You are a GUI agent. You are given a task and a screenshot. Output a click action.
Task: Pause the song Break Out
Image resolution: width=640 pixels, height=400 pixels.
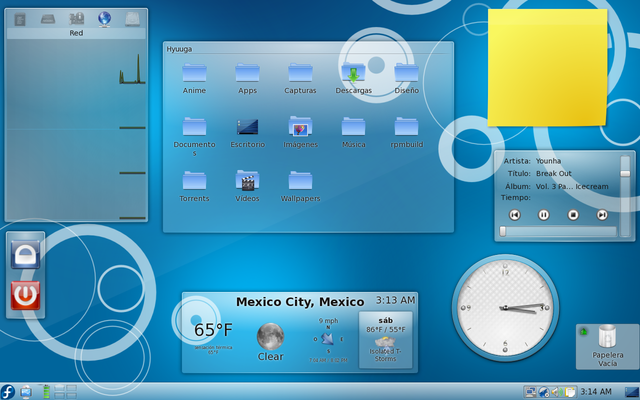click(x=544, y=215)
